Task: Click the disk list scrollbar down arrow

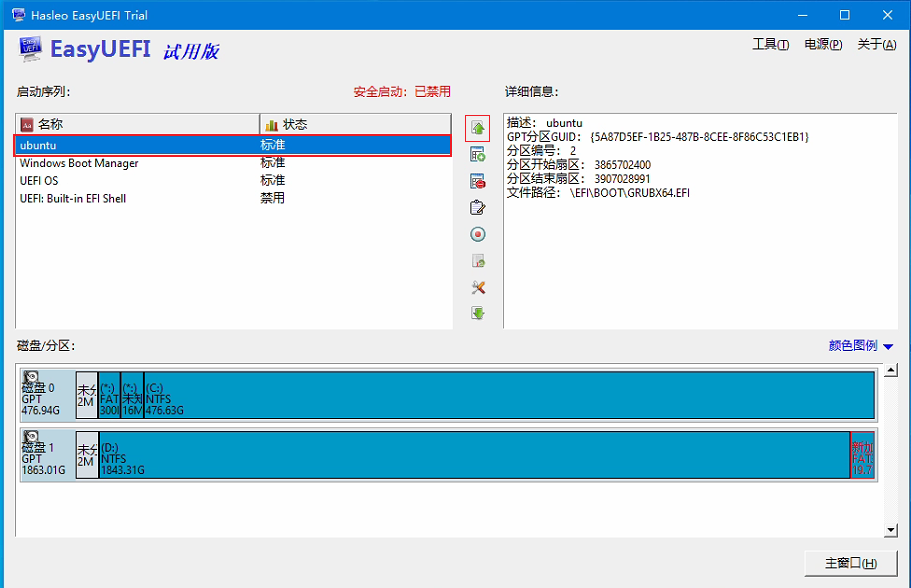Action: point(891,530)
